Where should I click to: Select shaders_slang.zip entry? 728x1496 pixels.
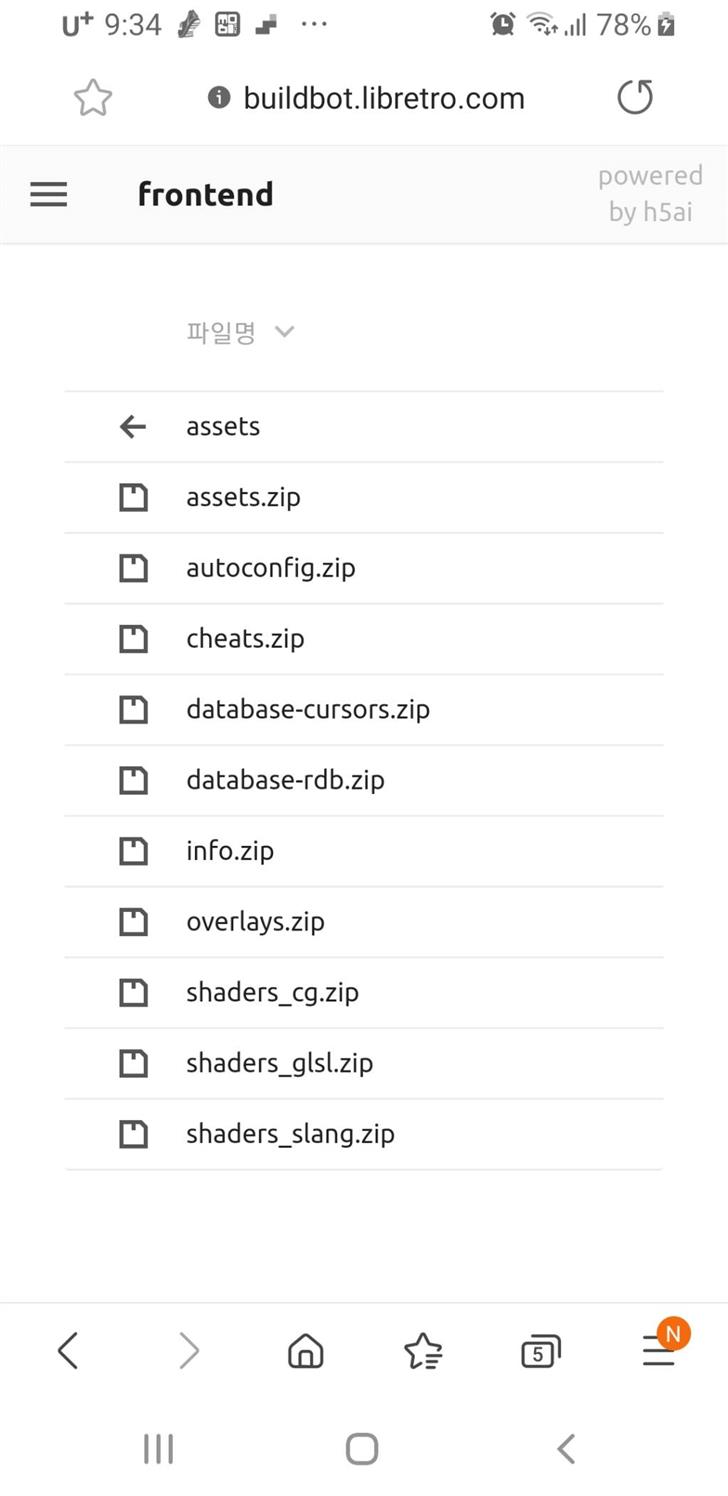pyautogui.click(x=364, y=1134)
